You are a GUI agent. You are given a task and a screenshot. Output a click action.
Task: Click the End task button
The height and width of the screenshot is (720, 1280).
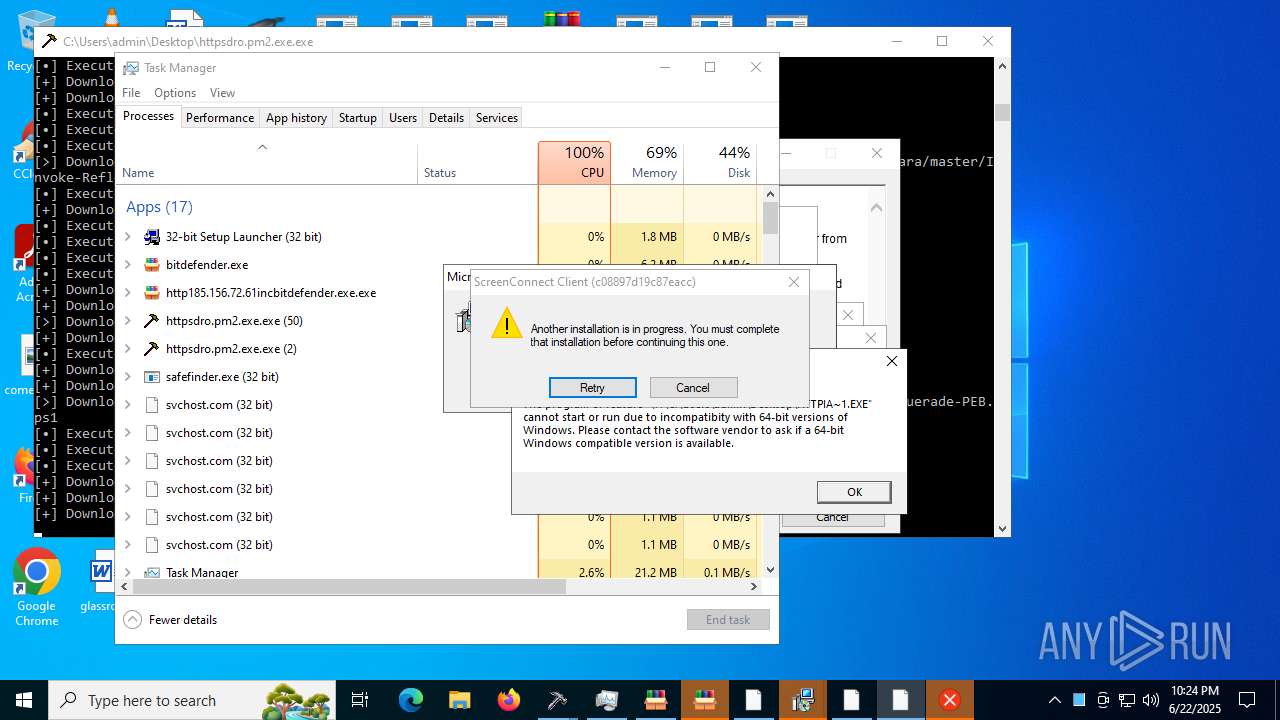pyautogui.click(x=728, y=620)
